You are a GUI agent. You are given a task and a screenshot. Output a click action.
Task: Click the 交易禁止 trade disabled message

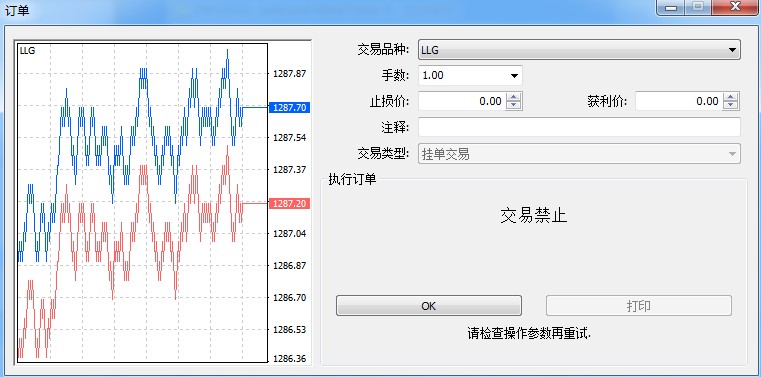pyautogui.click(x=533, y=215)
